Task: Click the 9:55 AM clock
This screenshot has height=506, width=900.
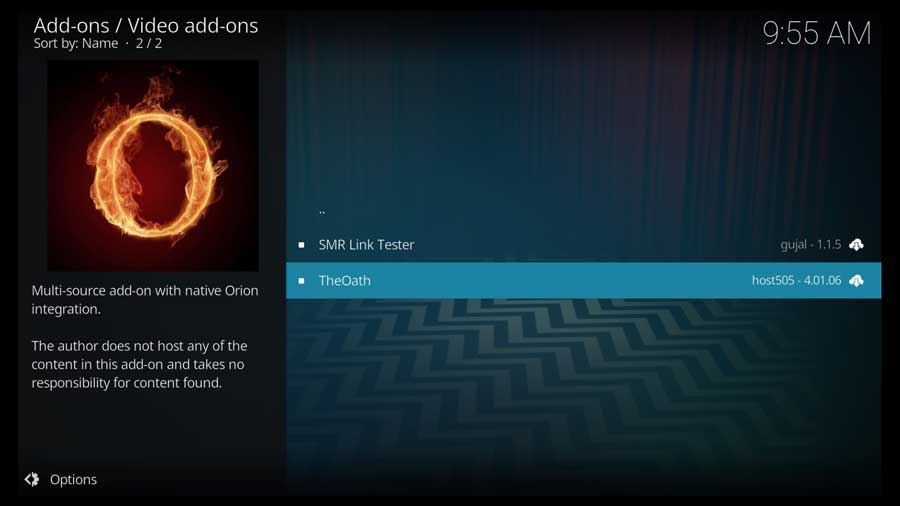Action: point(817,33)
